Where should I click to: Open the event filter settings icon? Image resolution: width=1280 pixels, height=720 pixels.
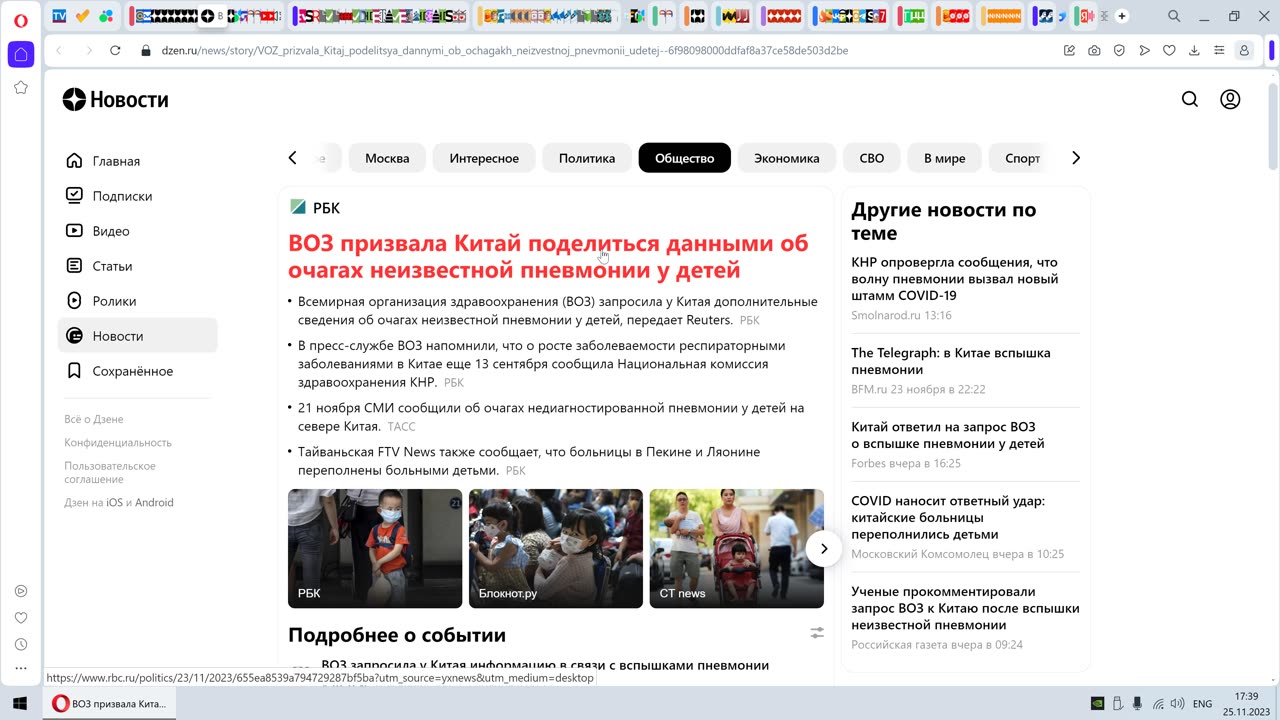(x=817, y=633)
